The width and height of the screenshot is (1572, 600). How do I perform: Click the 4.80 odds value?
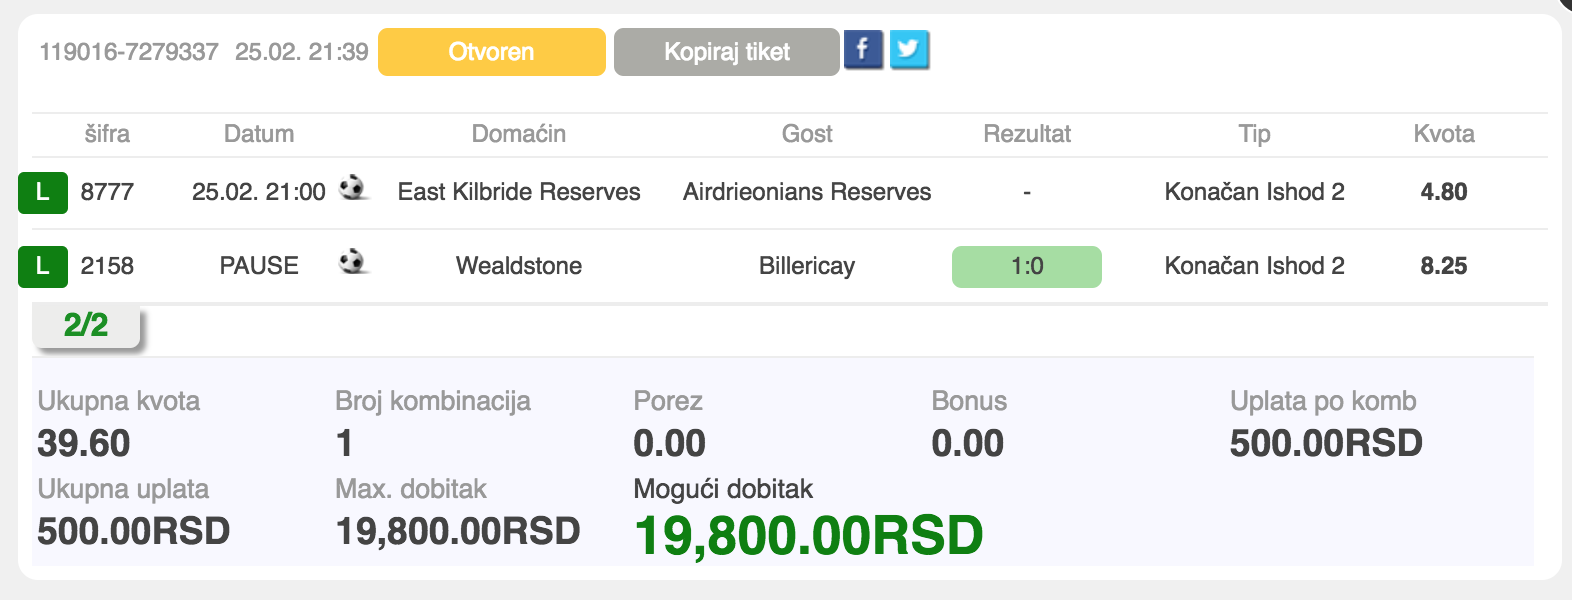[x=1443, y=192]
